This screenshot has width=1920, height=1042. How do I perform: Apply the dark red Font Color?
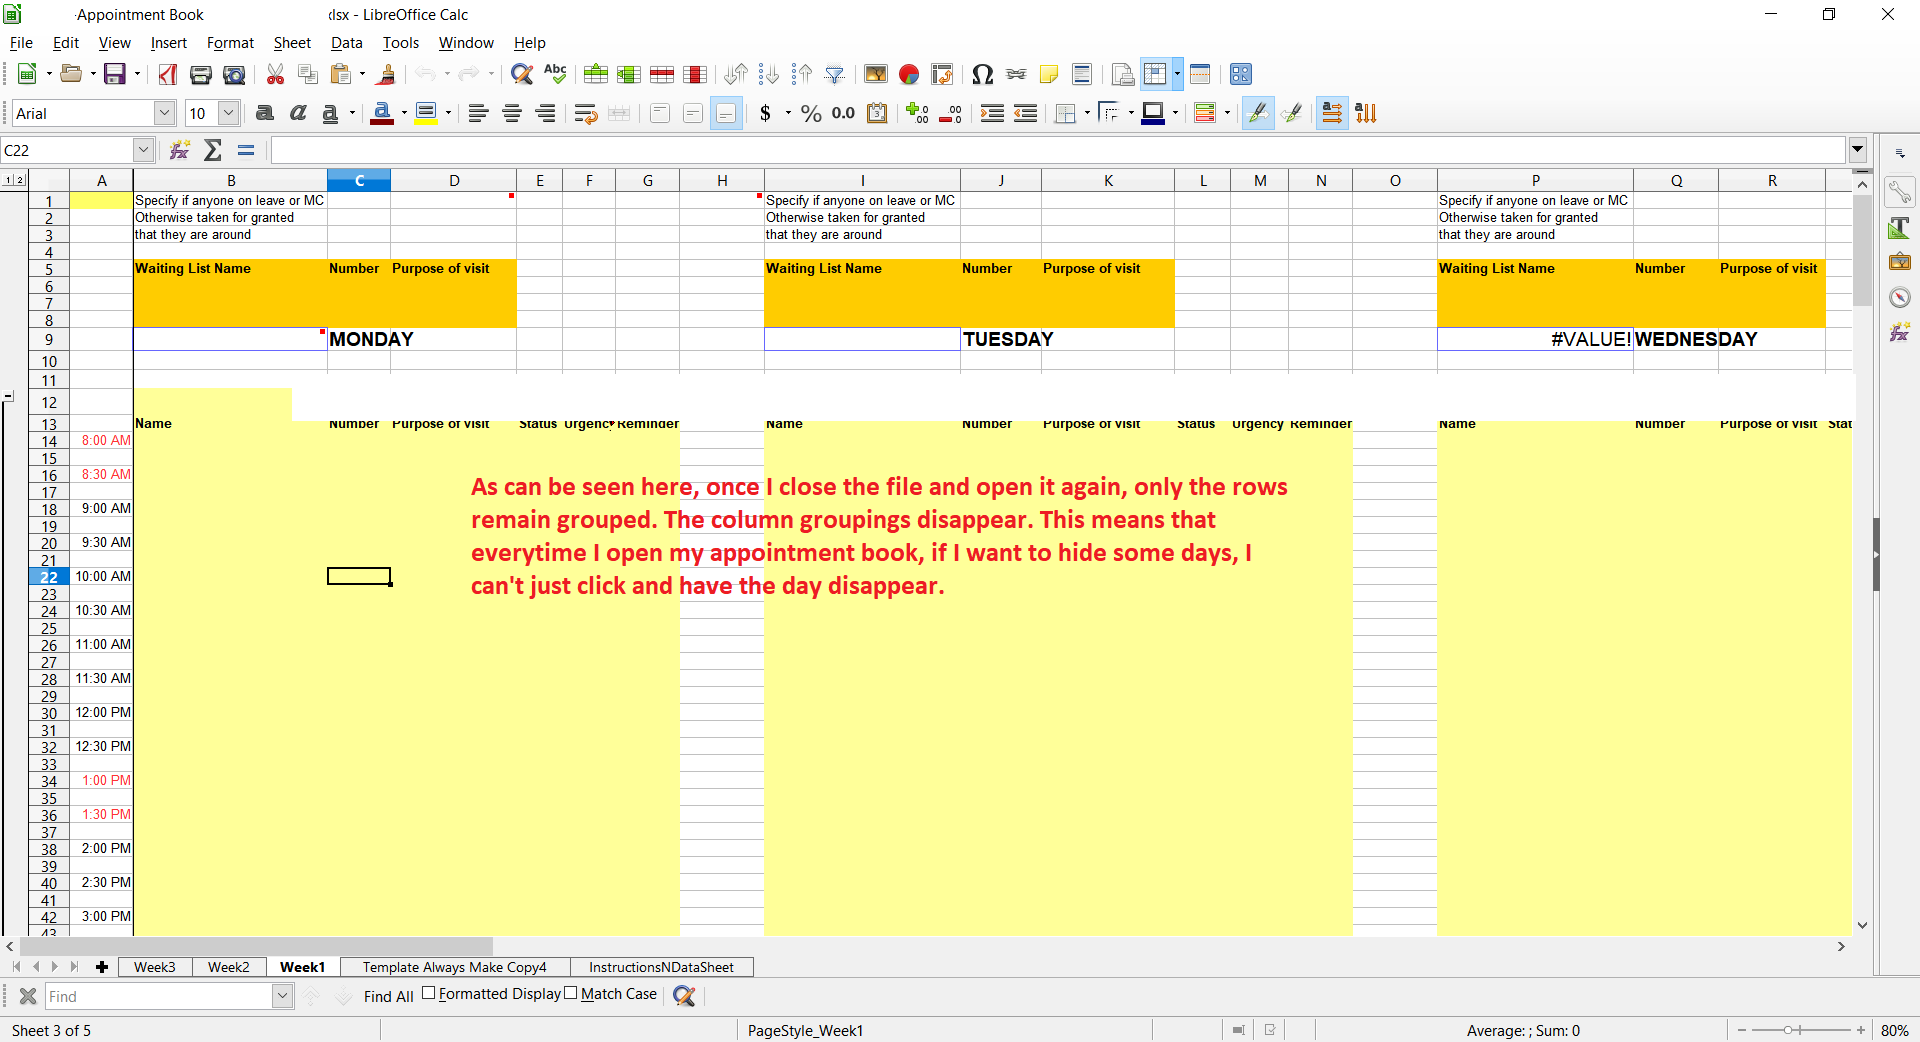click(381, 113)
